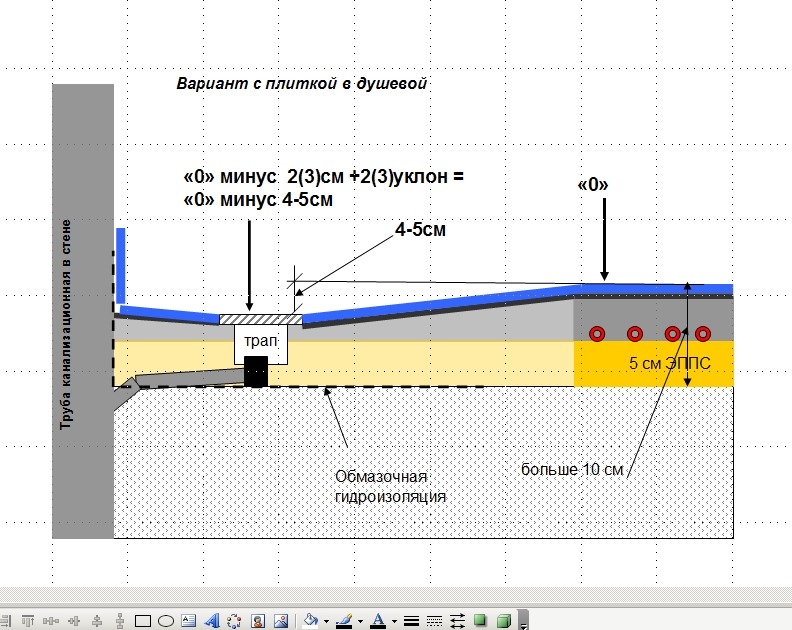Apply Font Color letter A
Viewport: 792px width, 630px height.
(x=377, y=621)
